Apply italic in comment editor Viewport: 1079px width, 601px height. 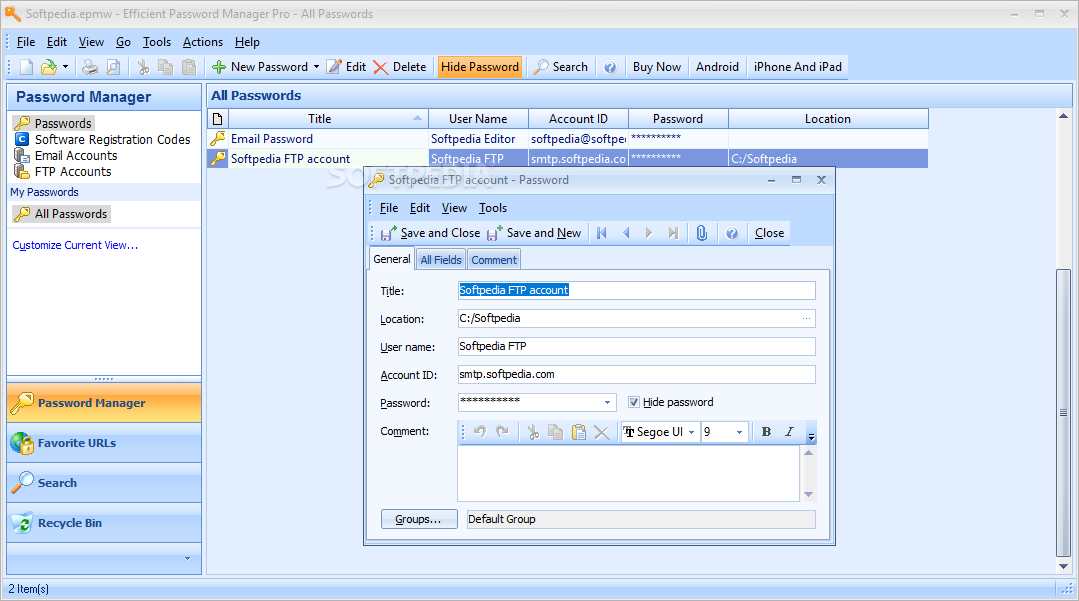click(789, 432)
